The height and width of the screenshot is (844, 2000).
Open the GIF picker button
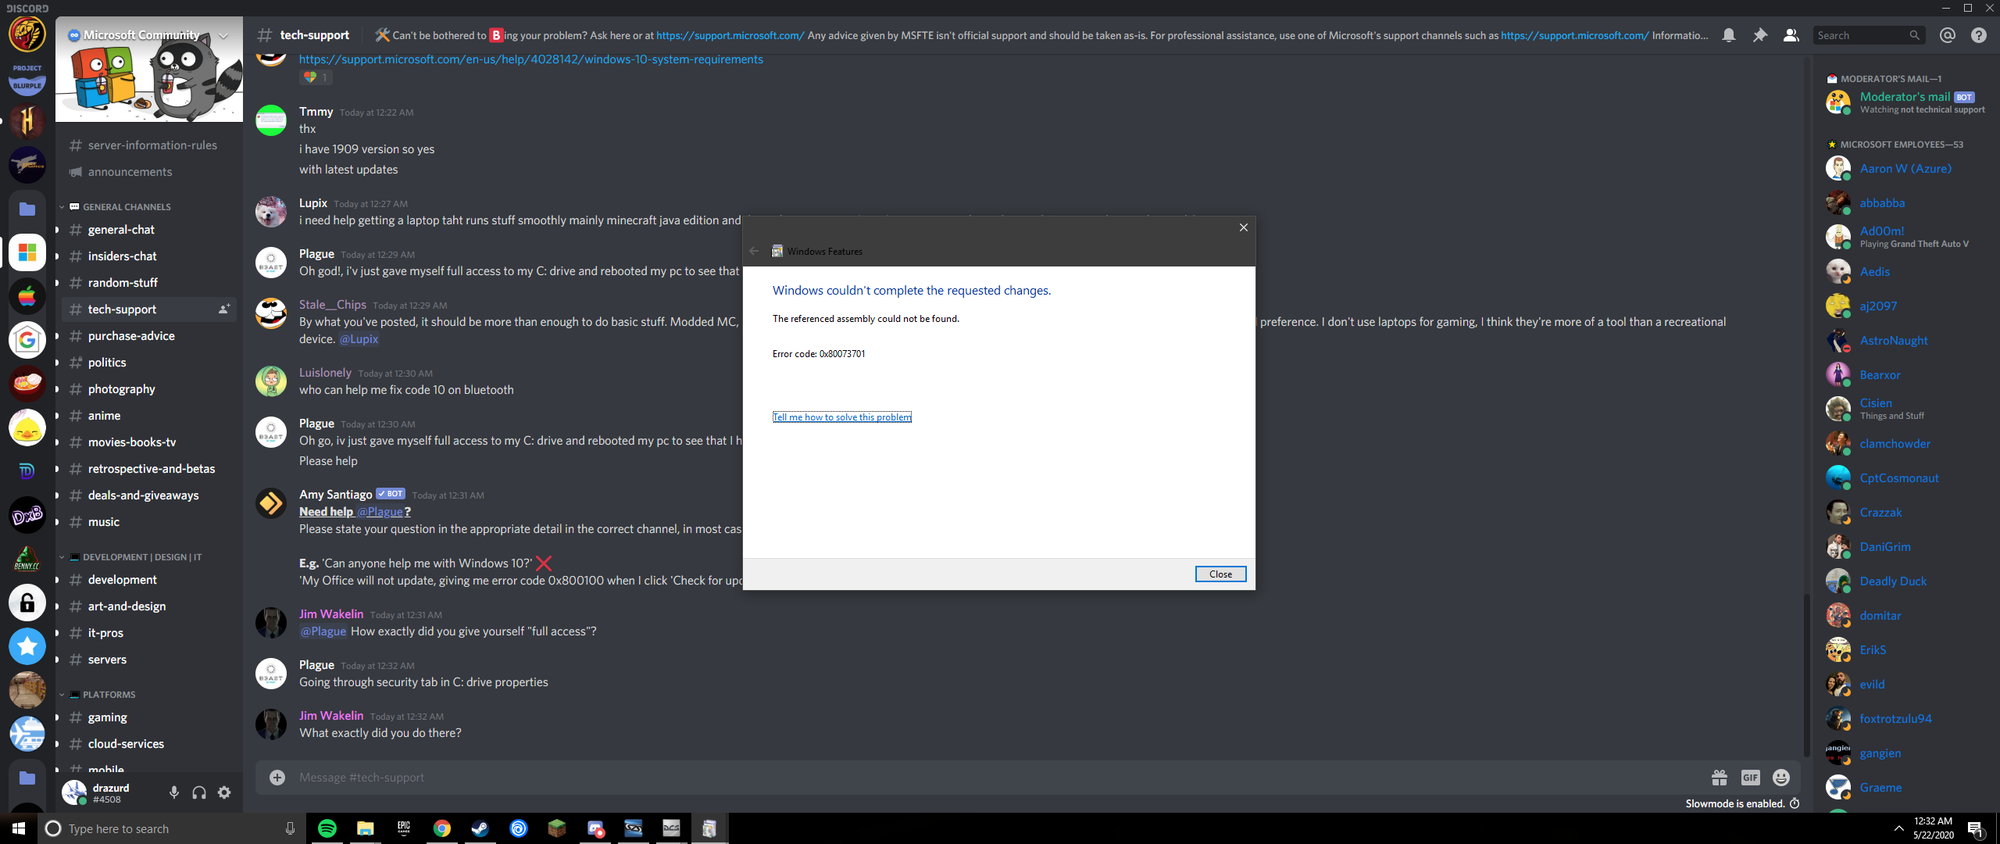1750,777
